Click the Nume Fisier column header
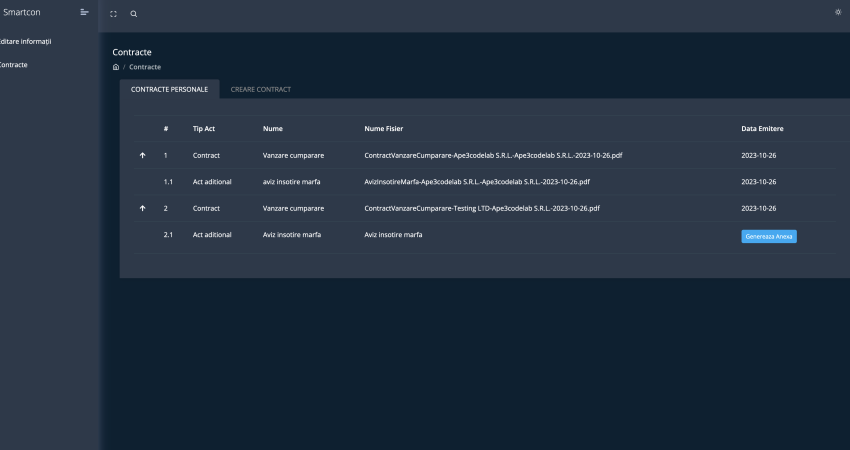Image resolution: width=850 pixels, height=450 pixels. pyautogui.click(x=384, y=129)
